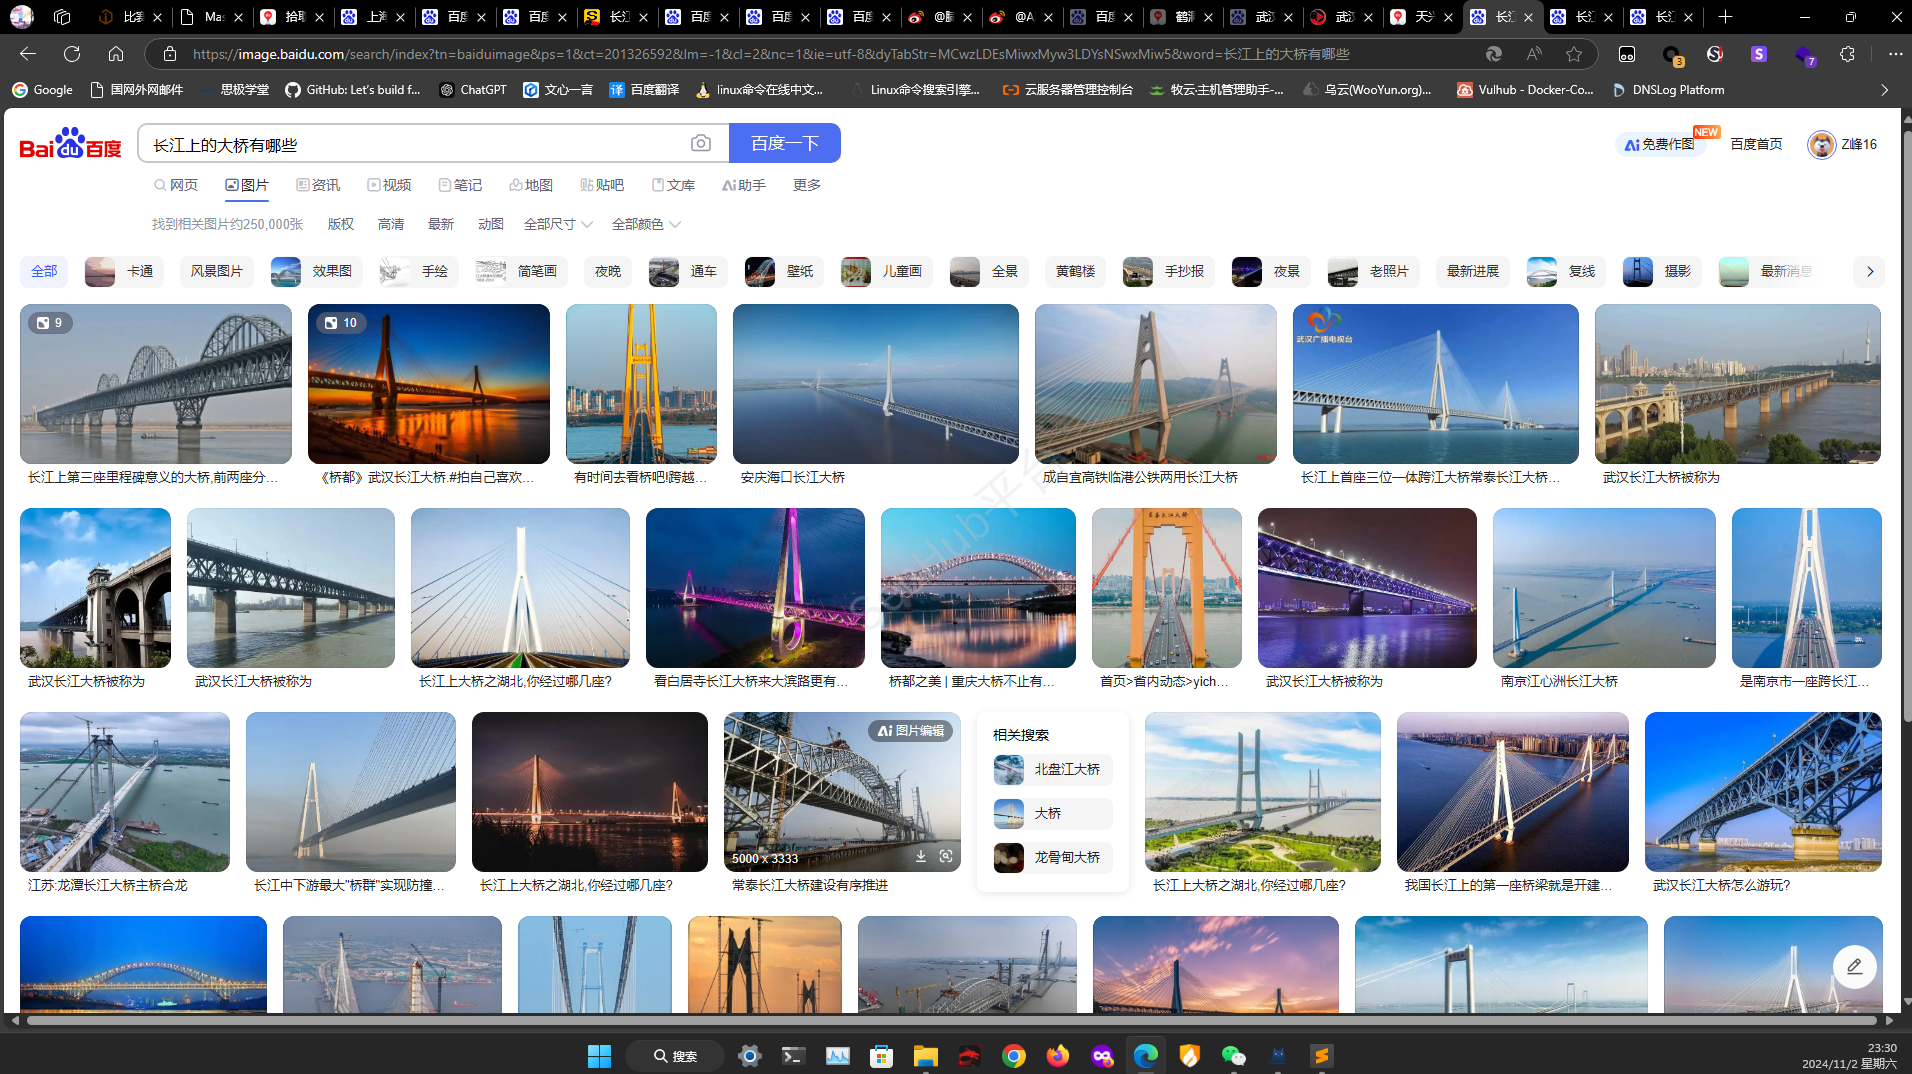Click the browser back arrow
The width and height of the screenshot is (1912, 1074).
28,54
